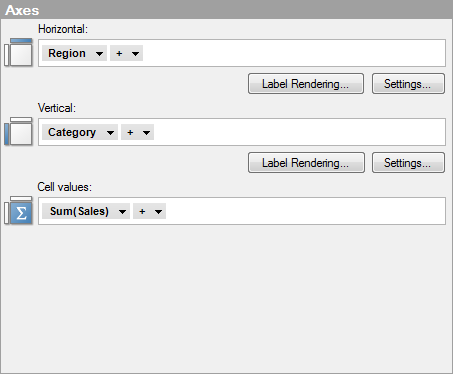Add a column with Vertical plus button
The width and height of the screenshot is (453, 374).
pyautogui.click(x=130, y=132)
